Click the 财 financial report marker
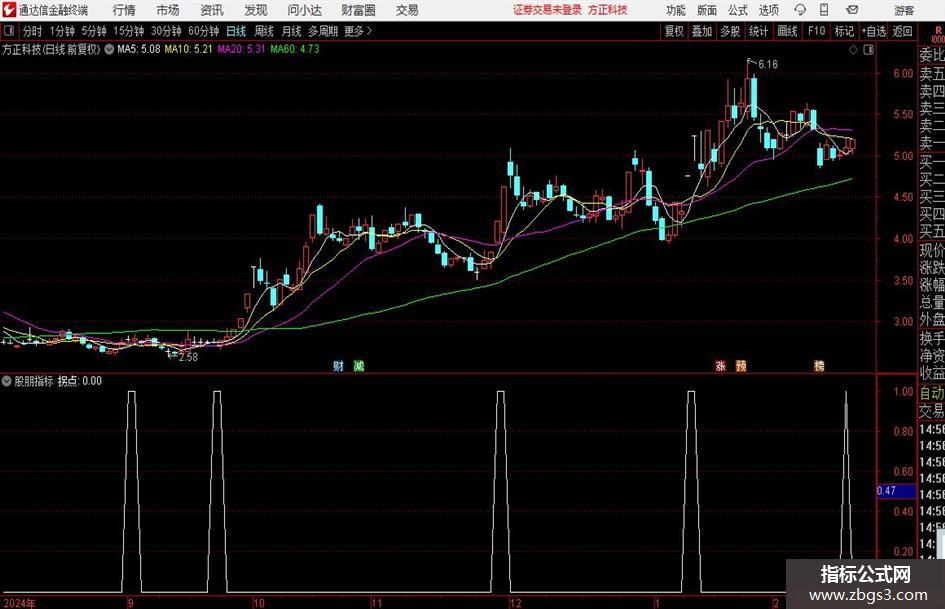The image size is (945, 609). click(x=339, y=365)
